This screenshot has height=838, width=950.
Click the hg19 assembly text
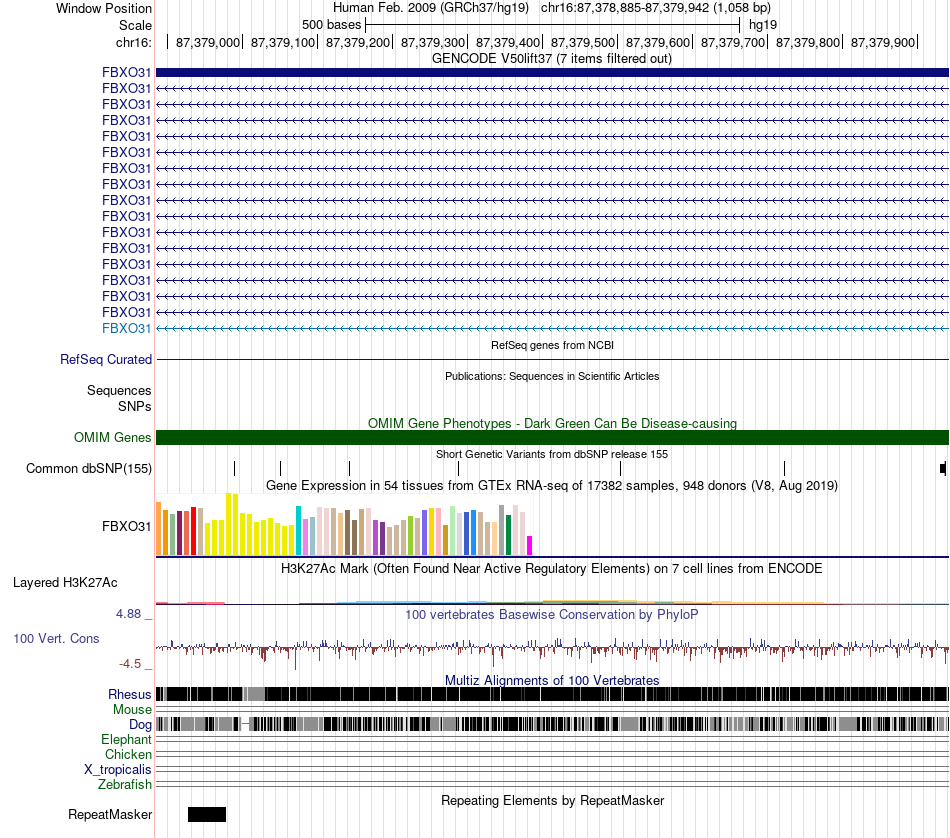pyautogui.click(x=763, y=25)
